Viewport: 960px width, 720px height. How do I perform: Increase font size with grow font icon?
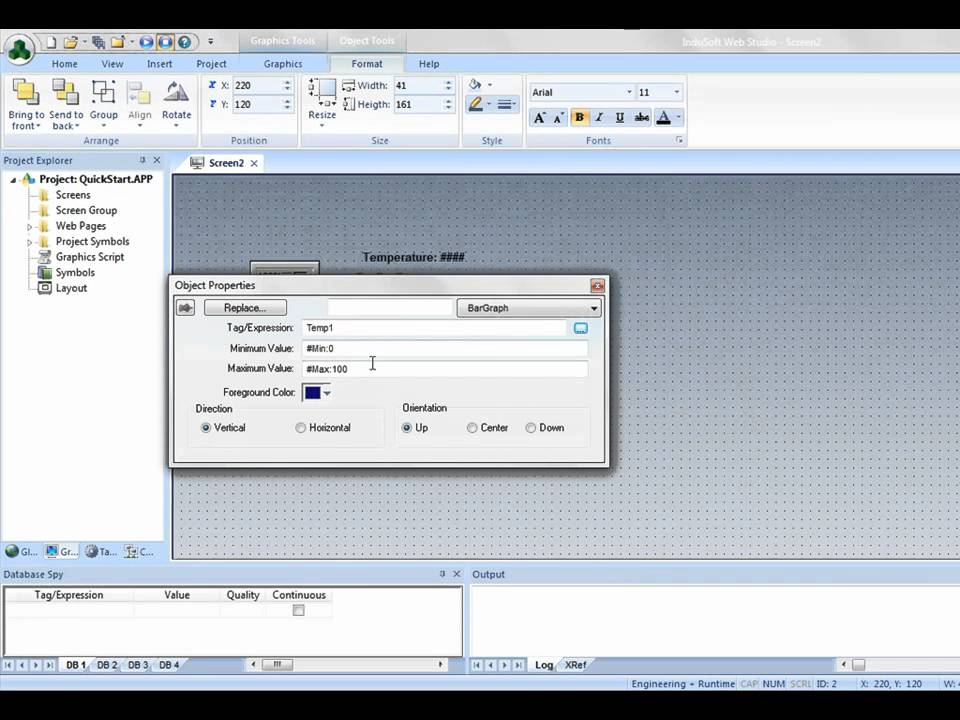[x=539, y=118]
